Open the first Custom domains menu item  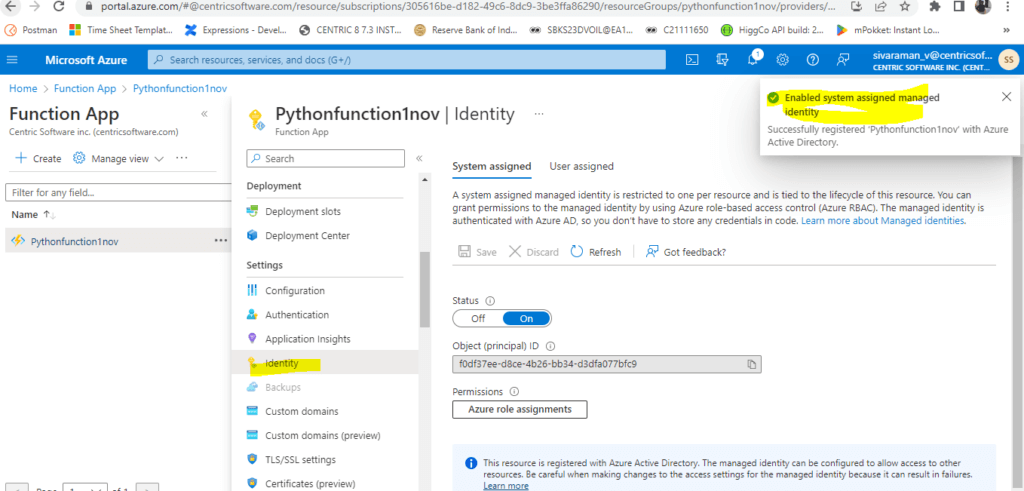click(302, 411)
